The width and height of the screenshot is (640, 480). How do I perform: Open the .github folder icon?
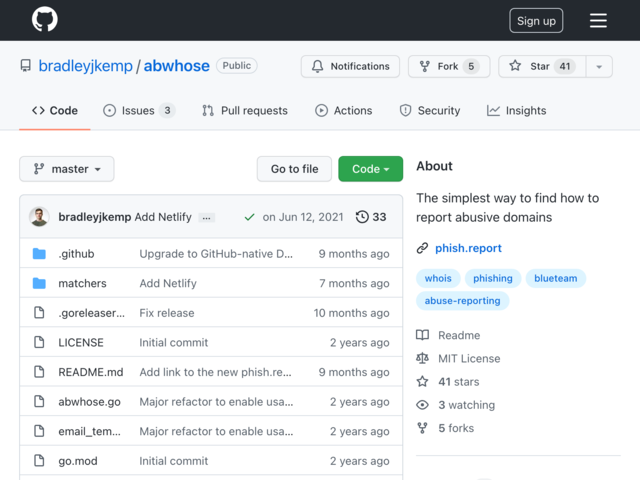click(x=39, y=253)
